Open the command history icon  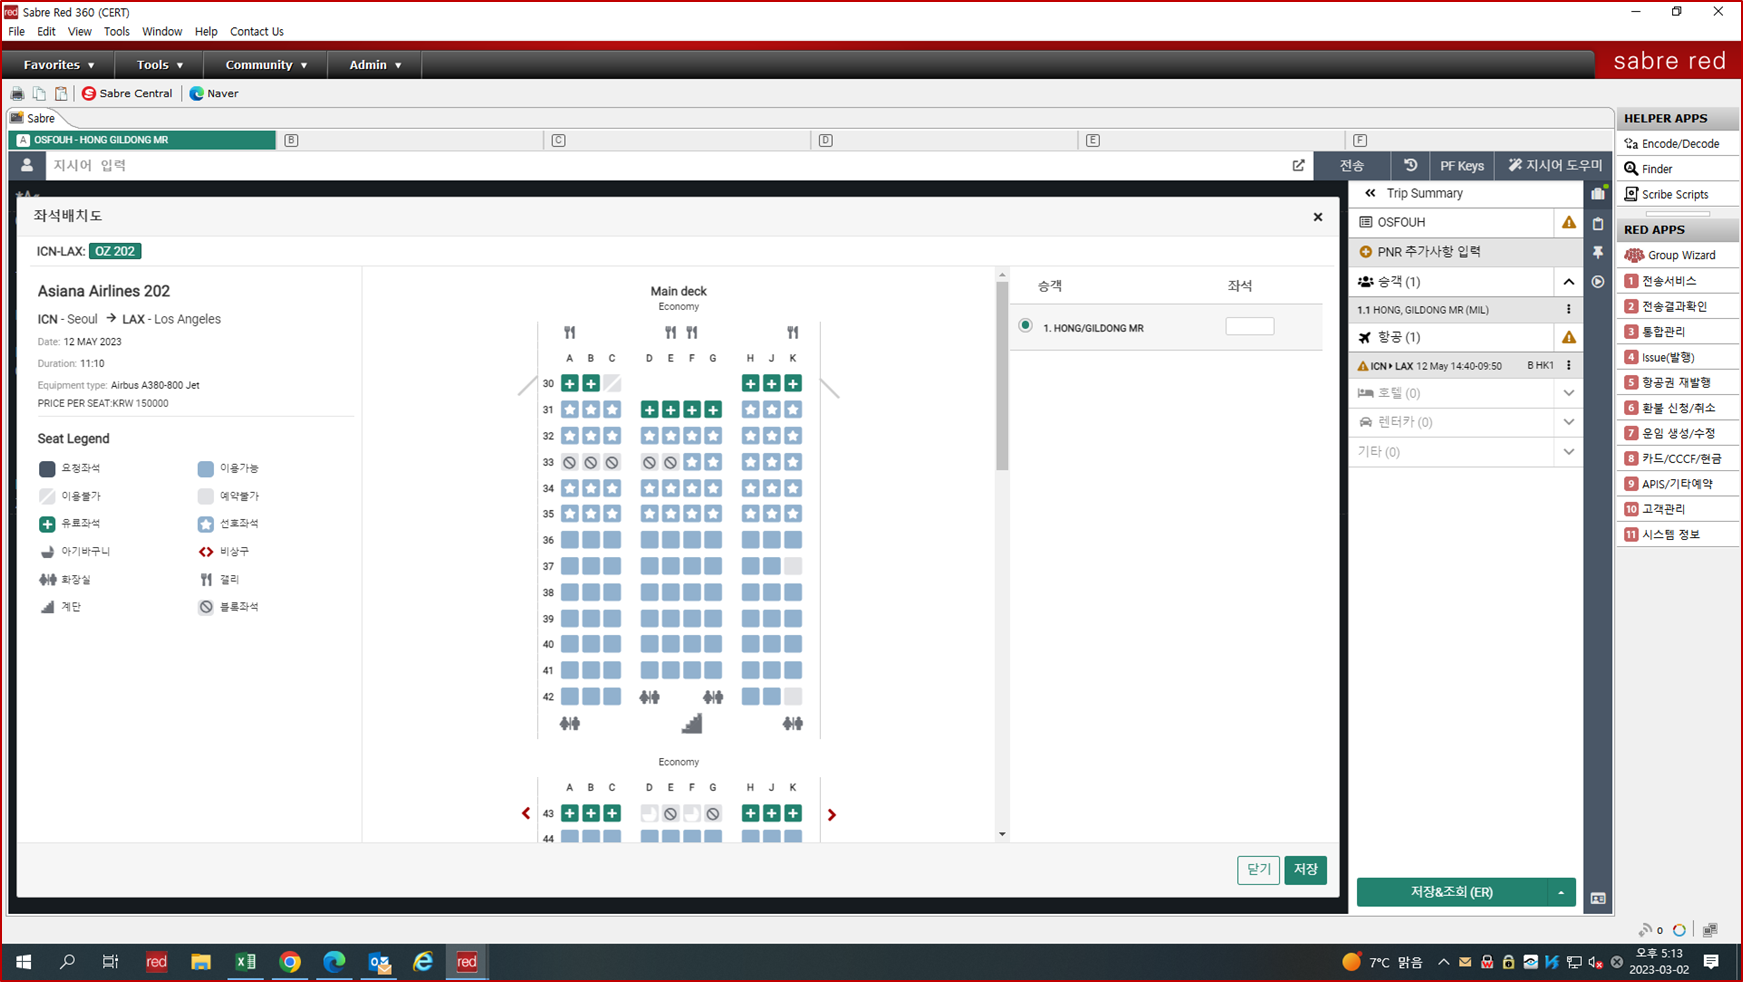1410,166
